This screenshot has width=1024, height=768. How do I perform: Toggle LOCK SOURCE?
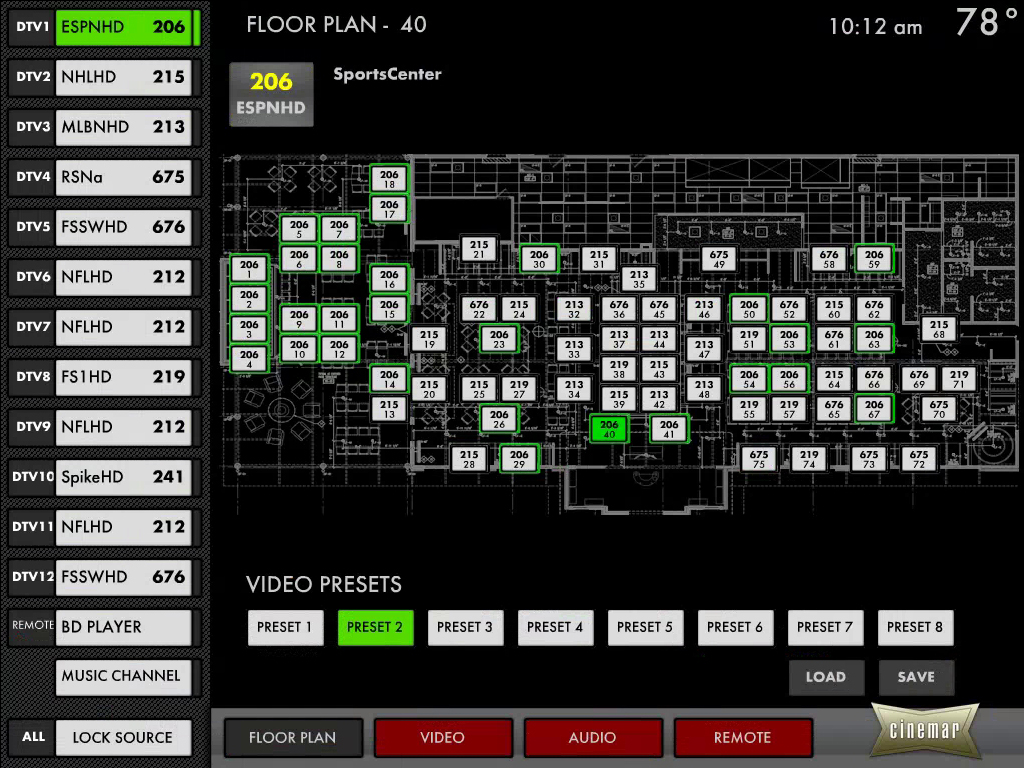[x=123, y=737]
